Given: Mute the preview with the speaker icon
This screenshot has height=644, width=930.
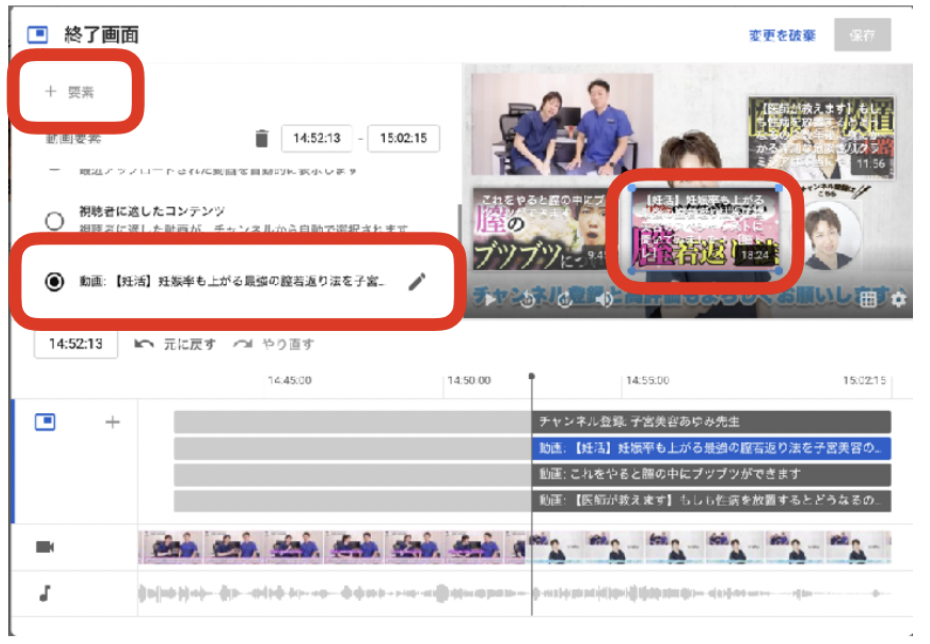Looking at the screenshot, I should [606, 300].
